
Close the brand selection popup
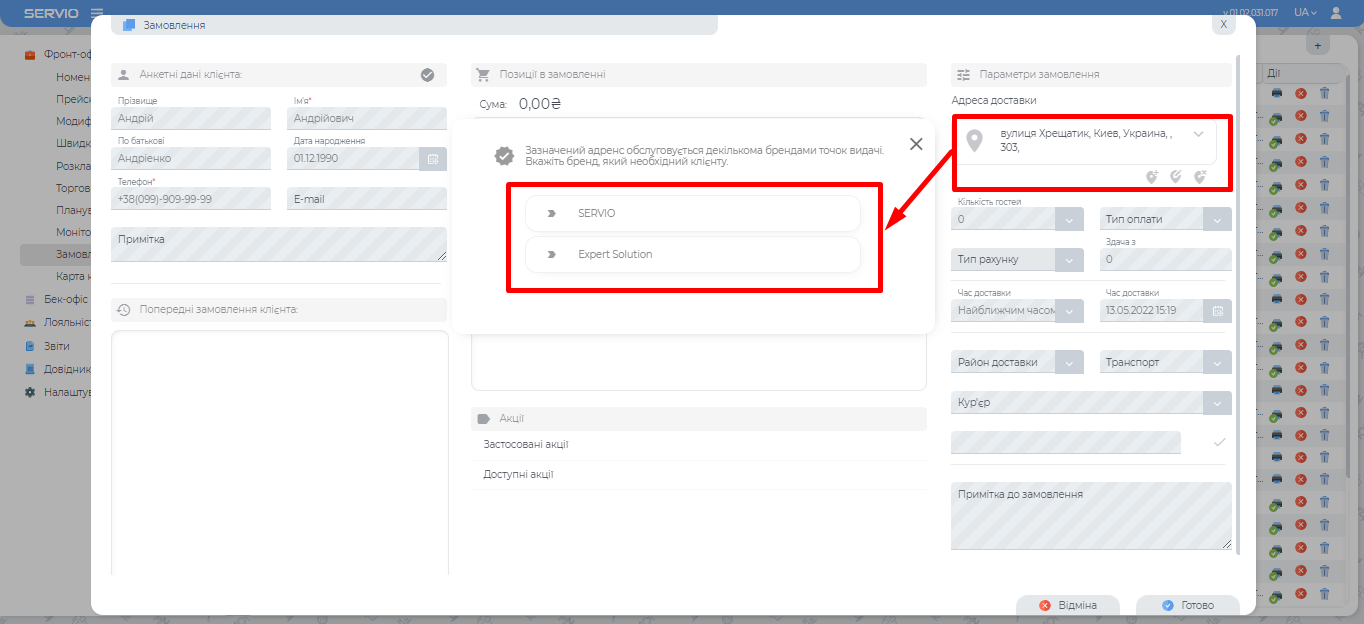(916, 144)
